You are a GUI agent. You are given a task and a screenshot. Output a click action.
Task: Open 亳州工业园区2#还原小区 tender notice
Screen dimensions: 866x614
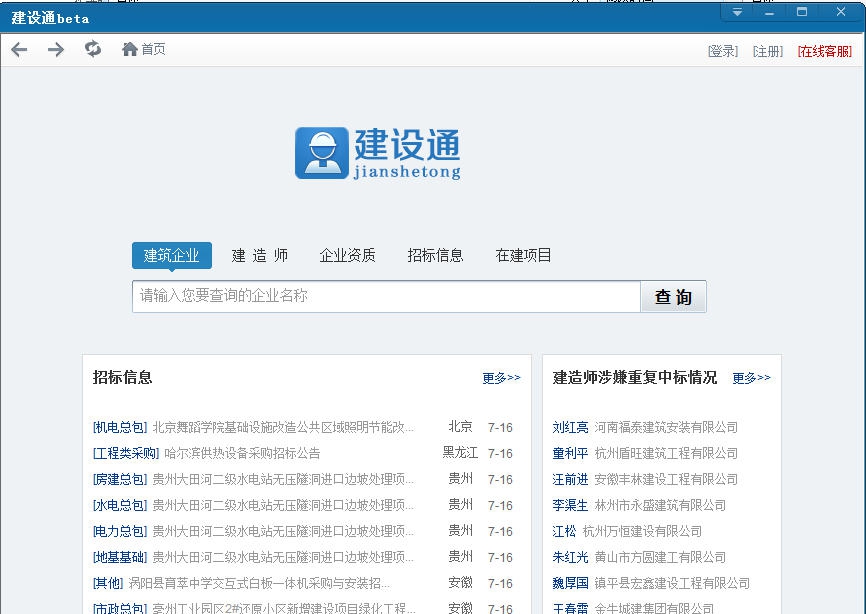point(283,608)
